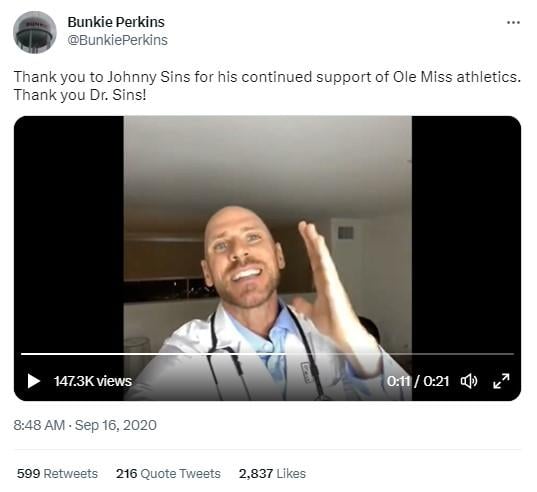Jump to the end of the video progress bar
The image size is (537, 492).
pos(513,354)
